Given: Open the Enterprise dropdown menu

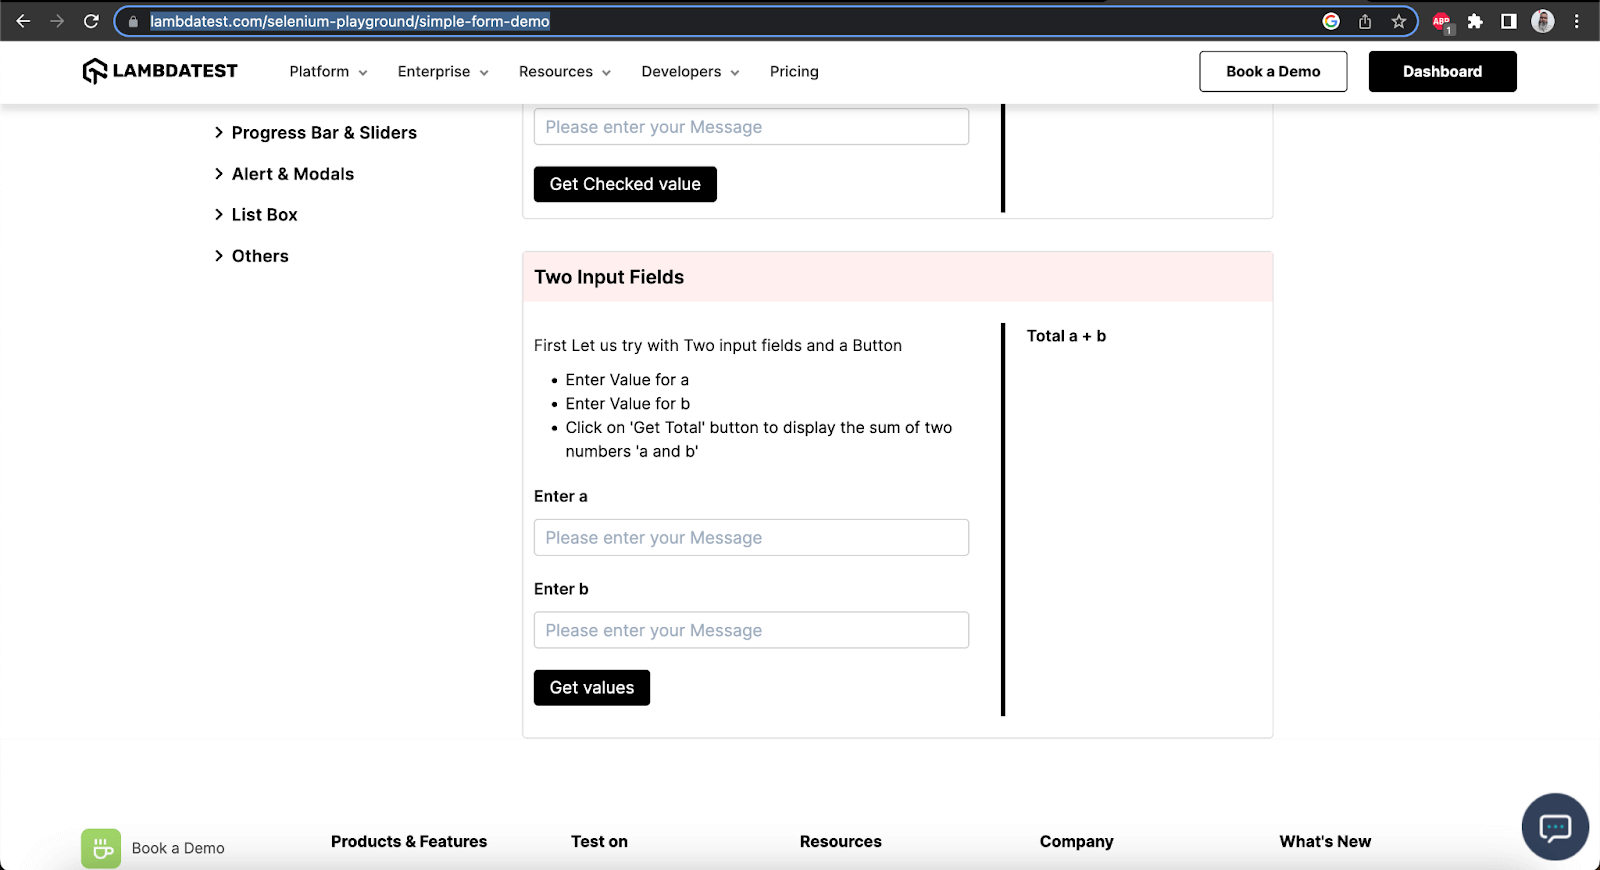Looking at the screenshot, I should point(443,72).
